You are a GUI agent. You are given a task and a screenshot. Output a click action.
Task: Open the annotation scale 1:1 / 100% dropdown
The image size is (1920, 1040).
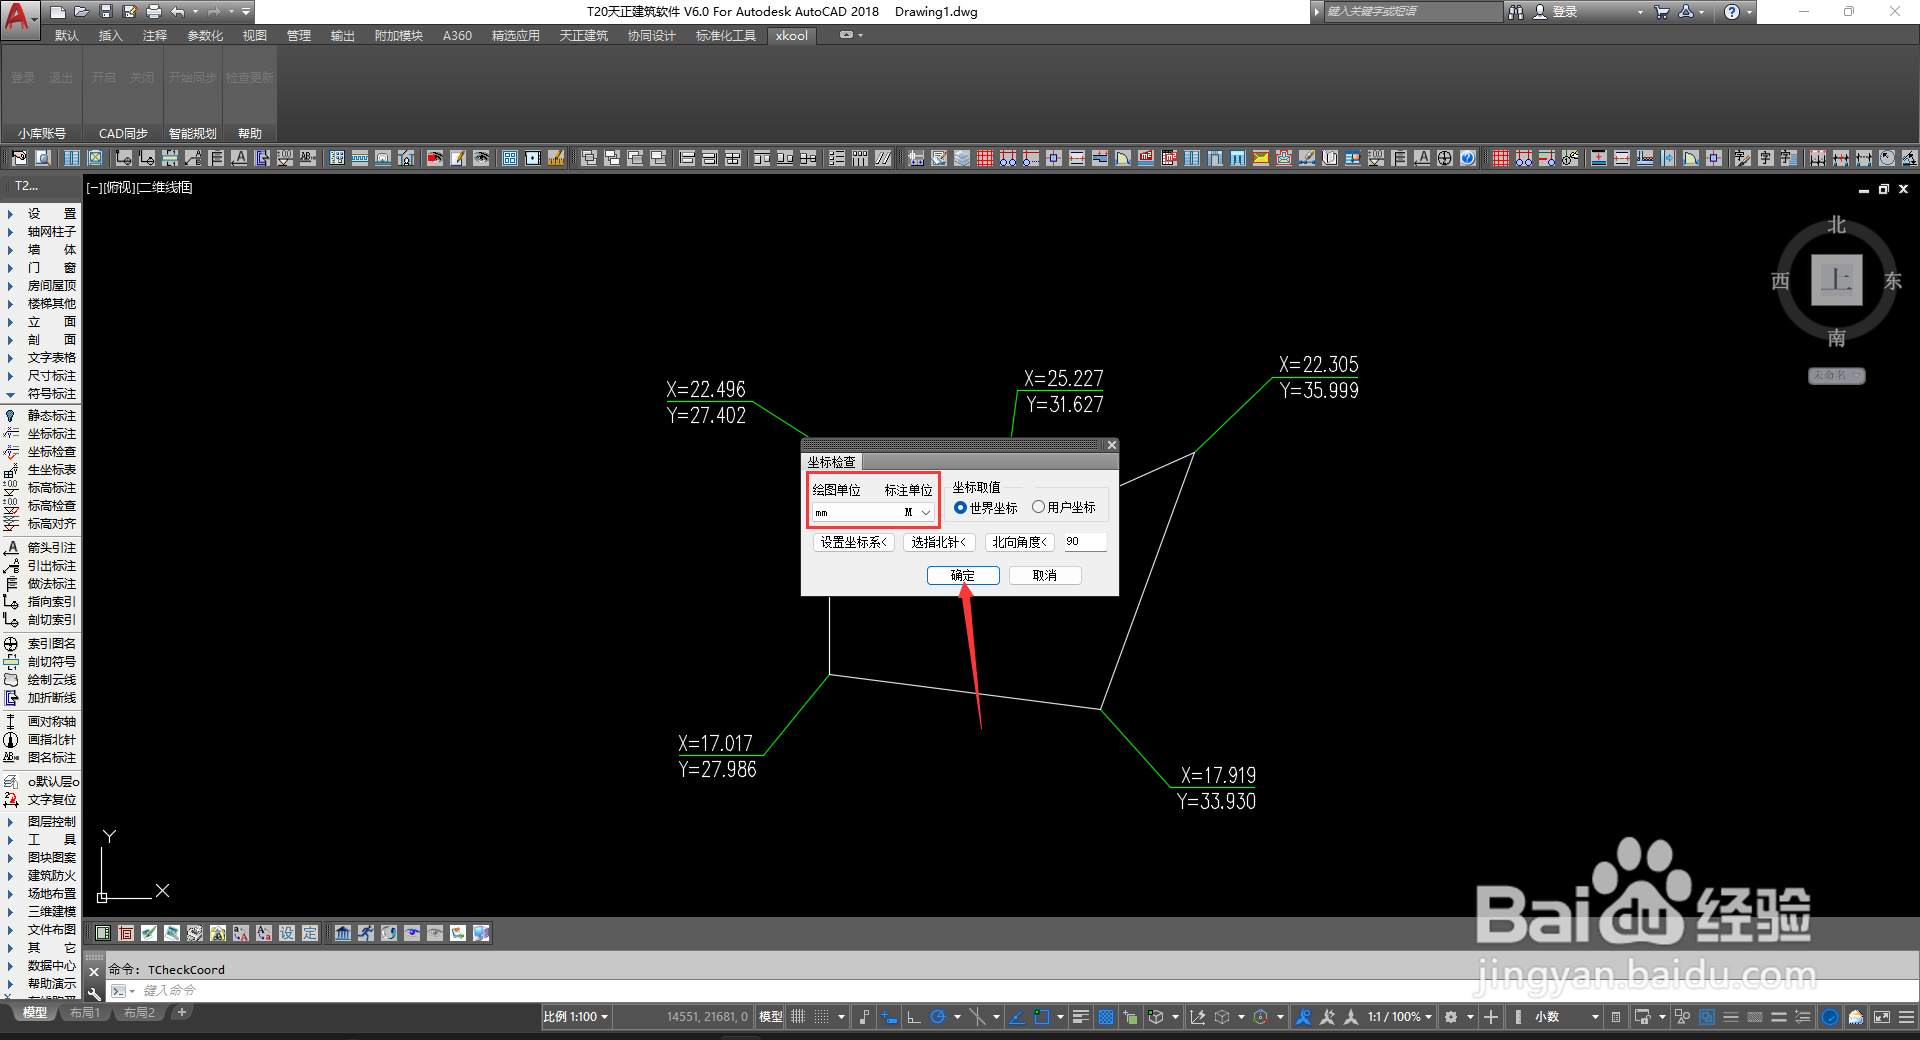(x=1400, y=1017)
